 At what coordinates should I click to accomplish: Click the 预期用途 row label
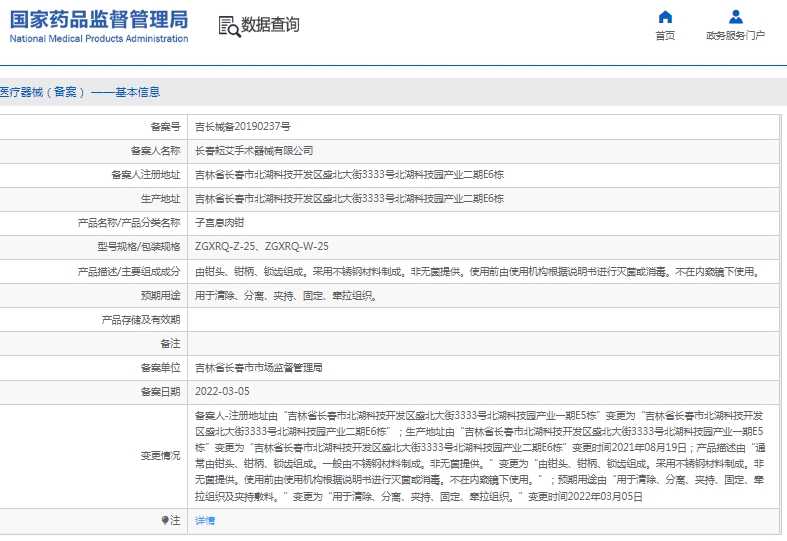160,296
